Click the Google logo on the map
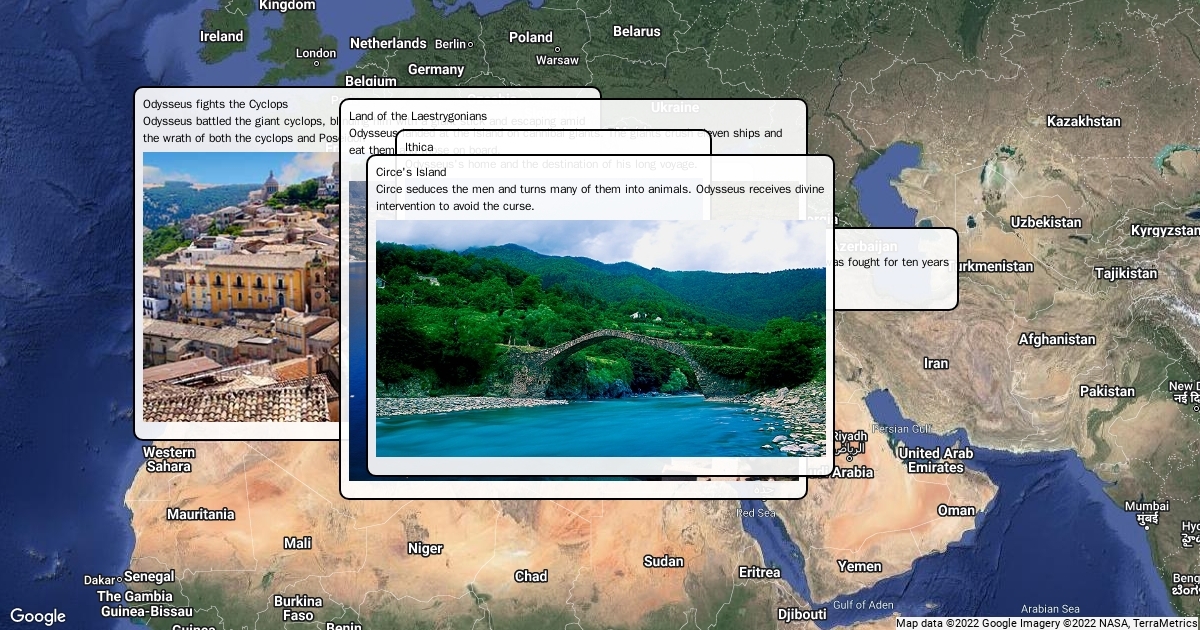 pyautogui.click(x=38, y=616)
